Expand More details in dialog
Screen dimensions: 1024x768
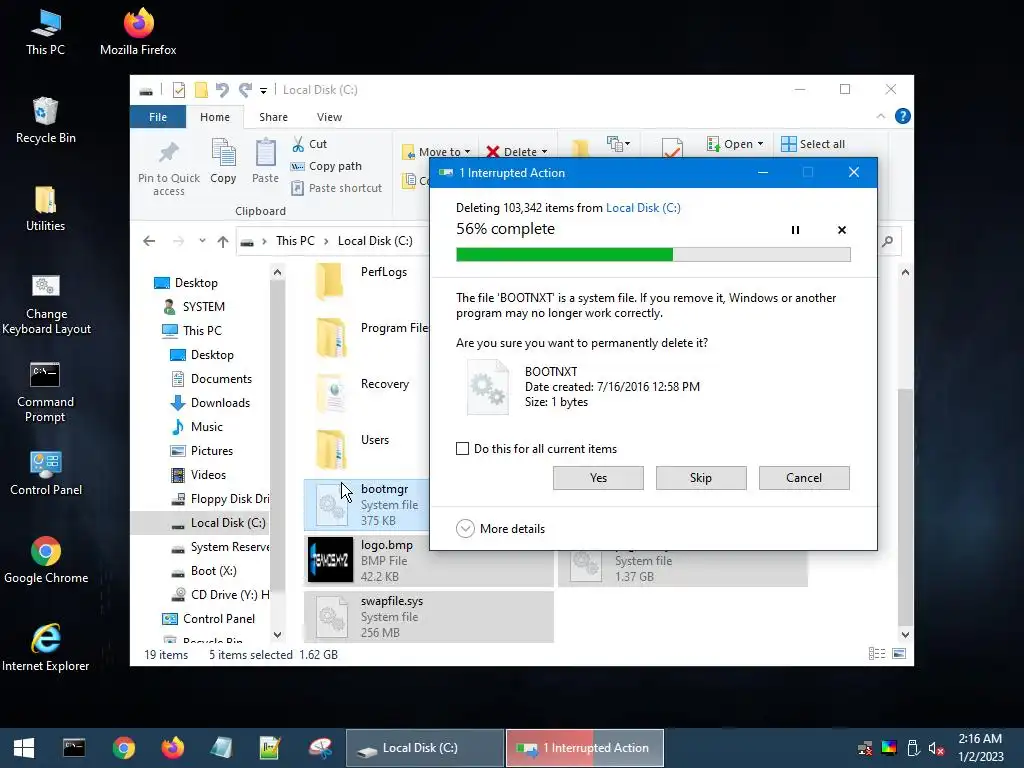pyautogui.click(x=500, y=528)
